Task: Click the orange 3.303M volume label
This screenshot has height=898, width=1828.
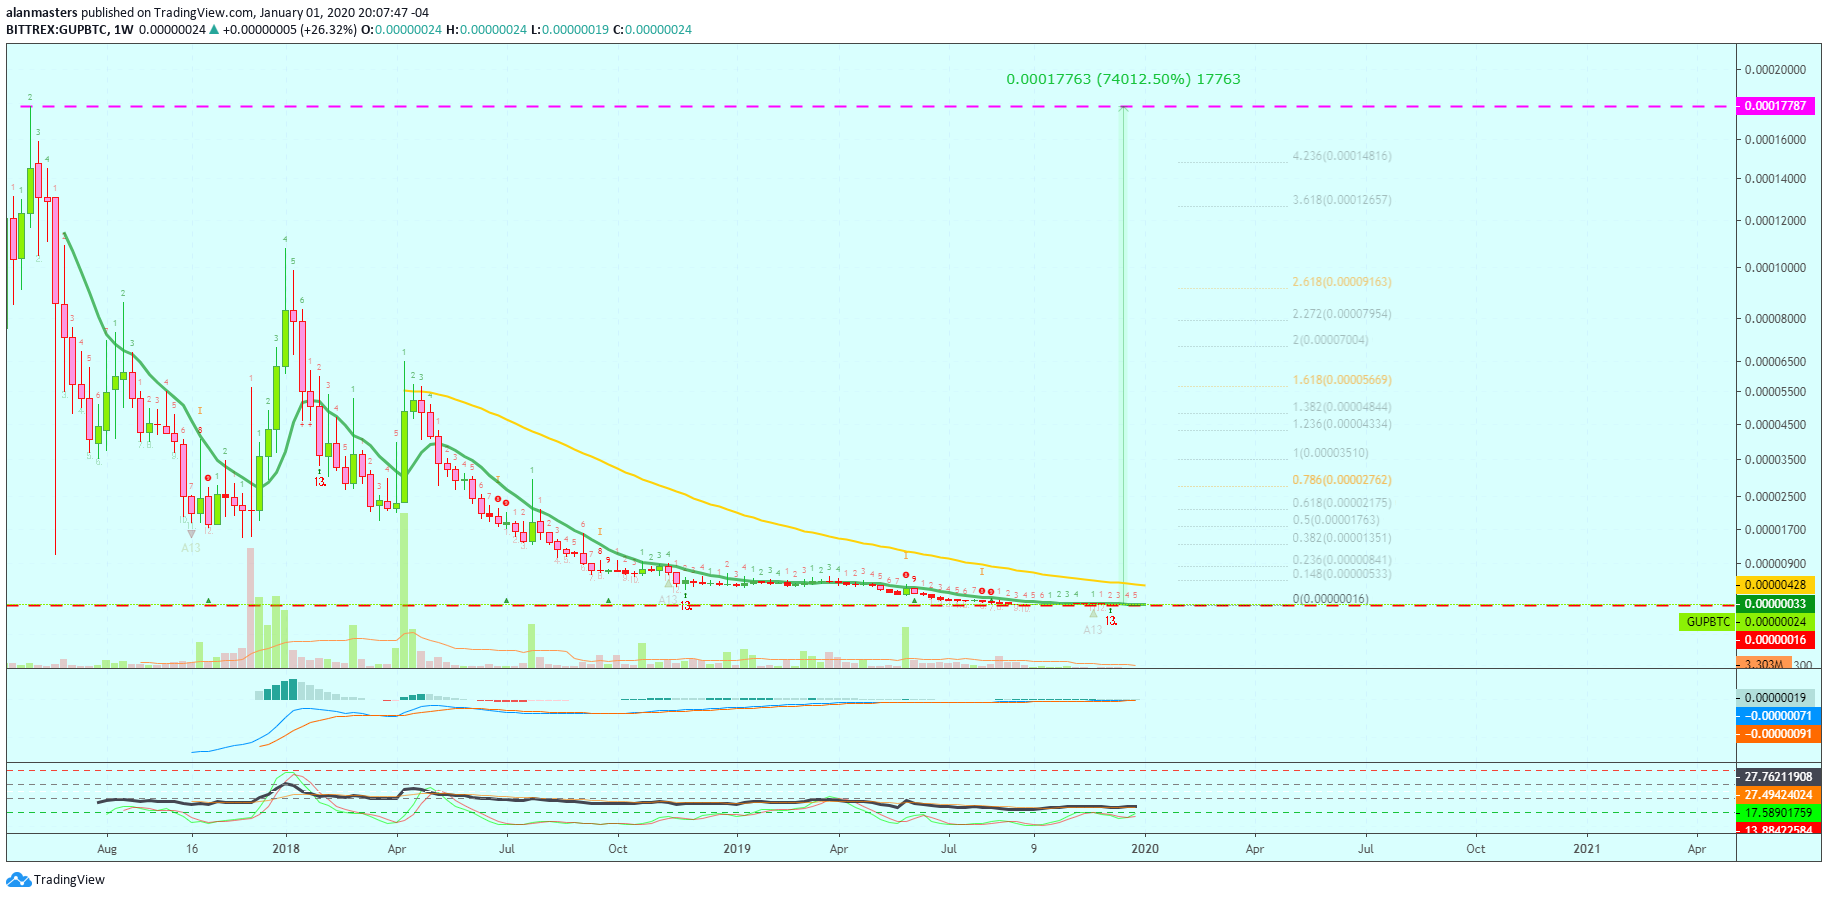Action: tap(1763, 664)
